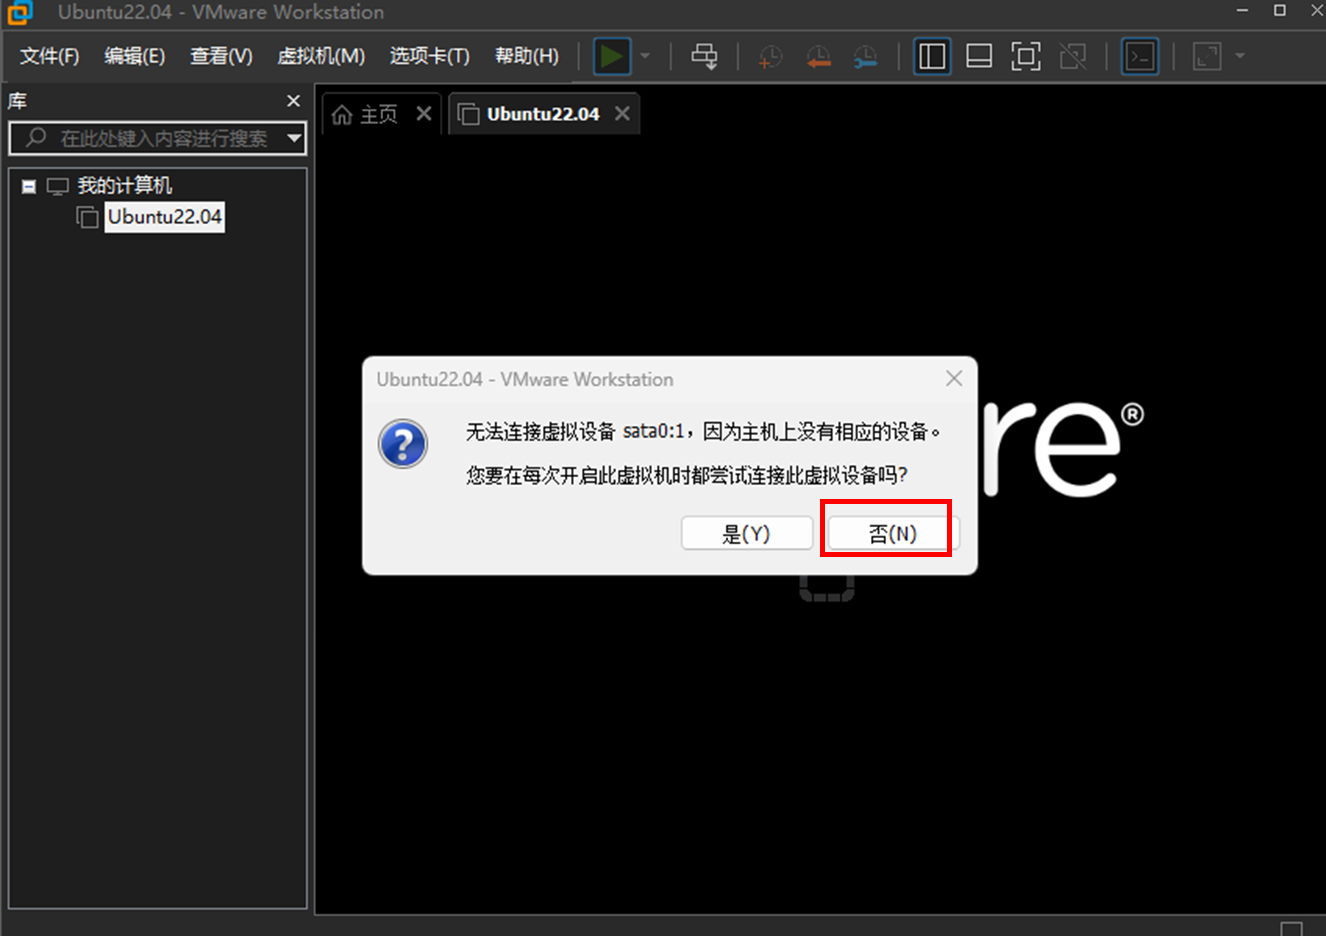The height and width of the screenshot is (936, 1326).
Task: Open the library search filter dropdown arrow
Action: pos(294,138)
